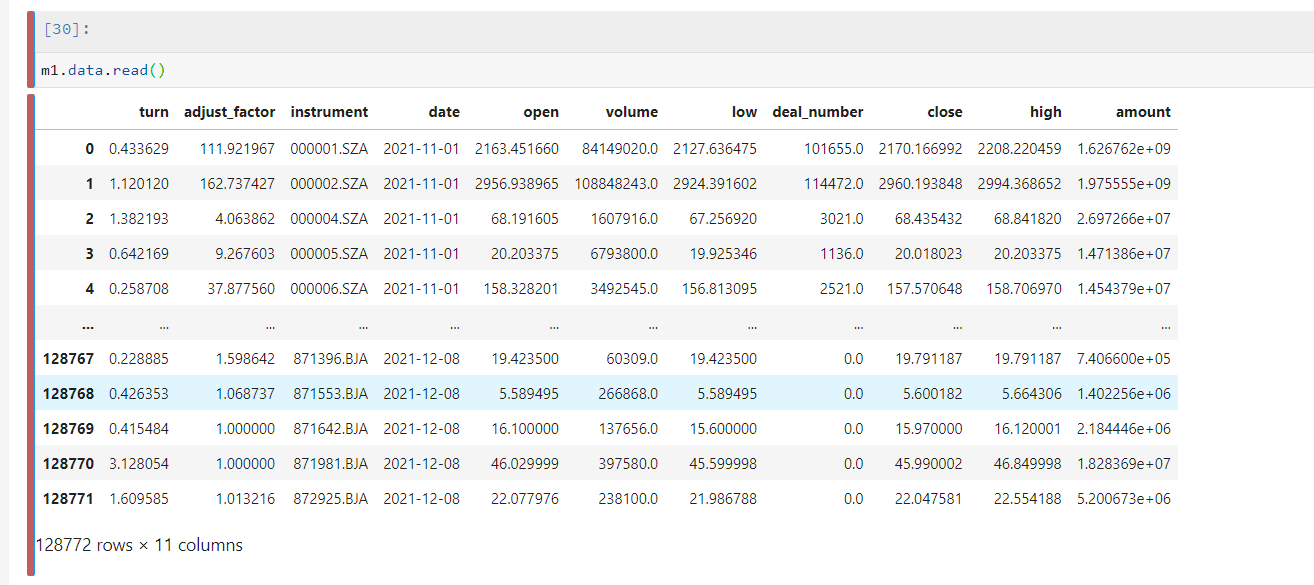Select adjust_factor value 162.737427
1314x585 pixels.
pos(235,184)
